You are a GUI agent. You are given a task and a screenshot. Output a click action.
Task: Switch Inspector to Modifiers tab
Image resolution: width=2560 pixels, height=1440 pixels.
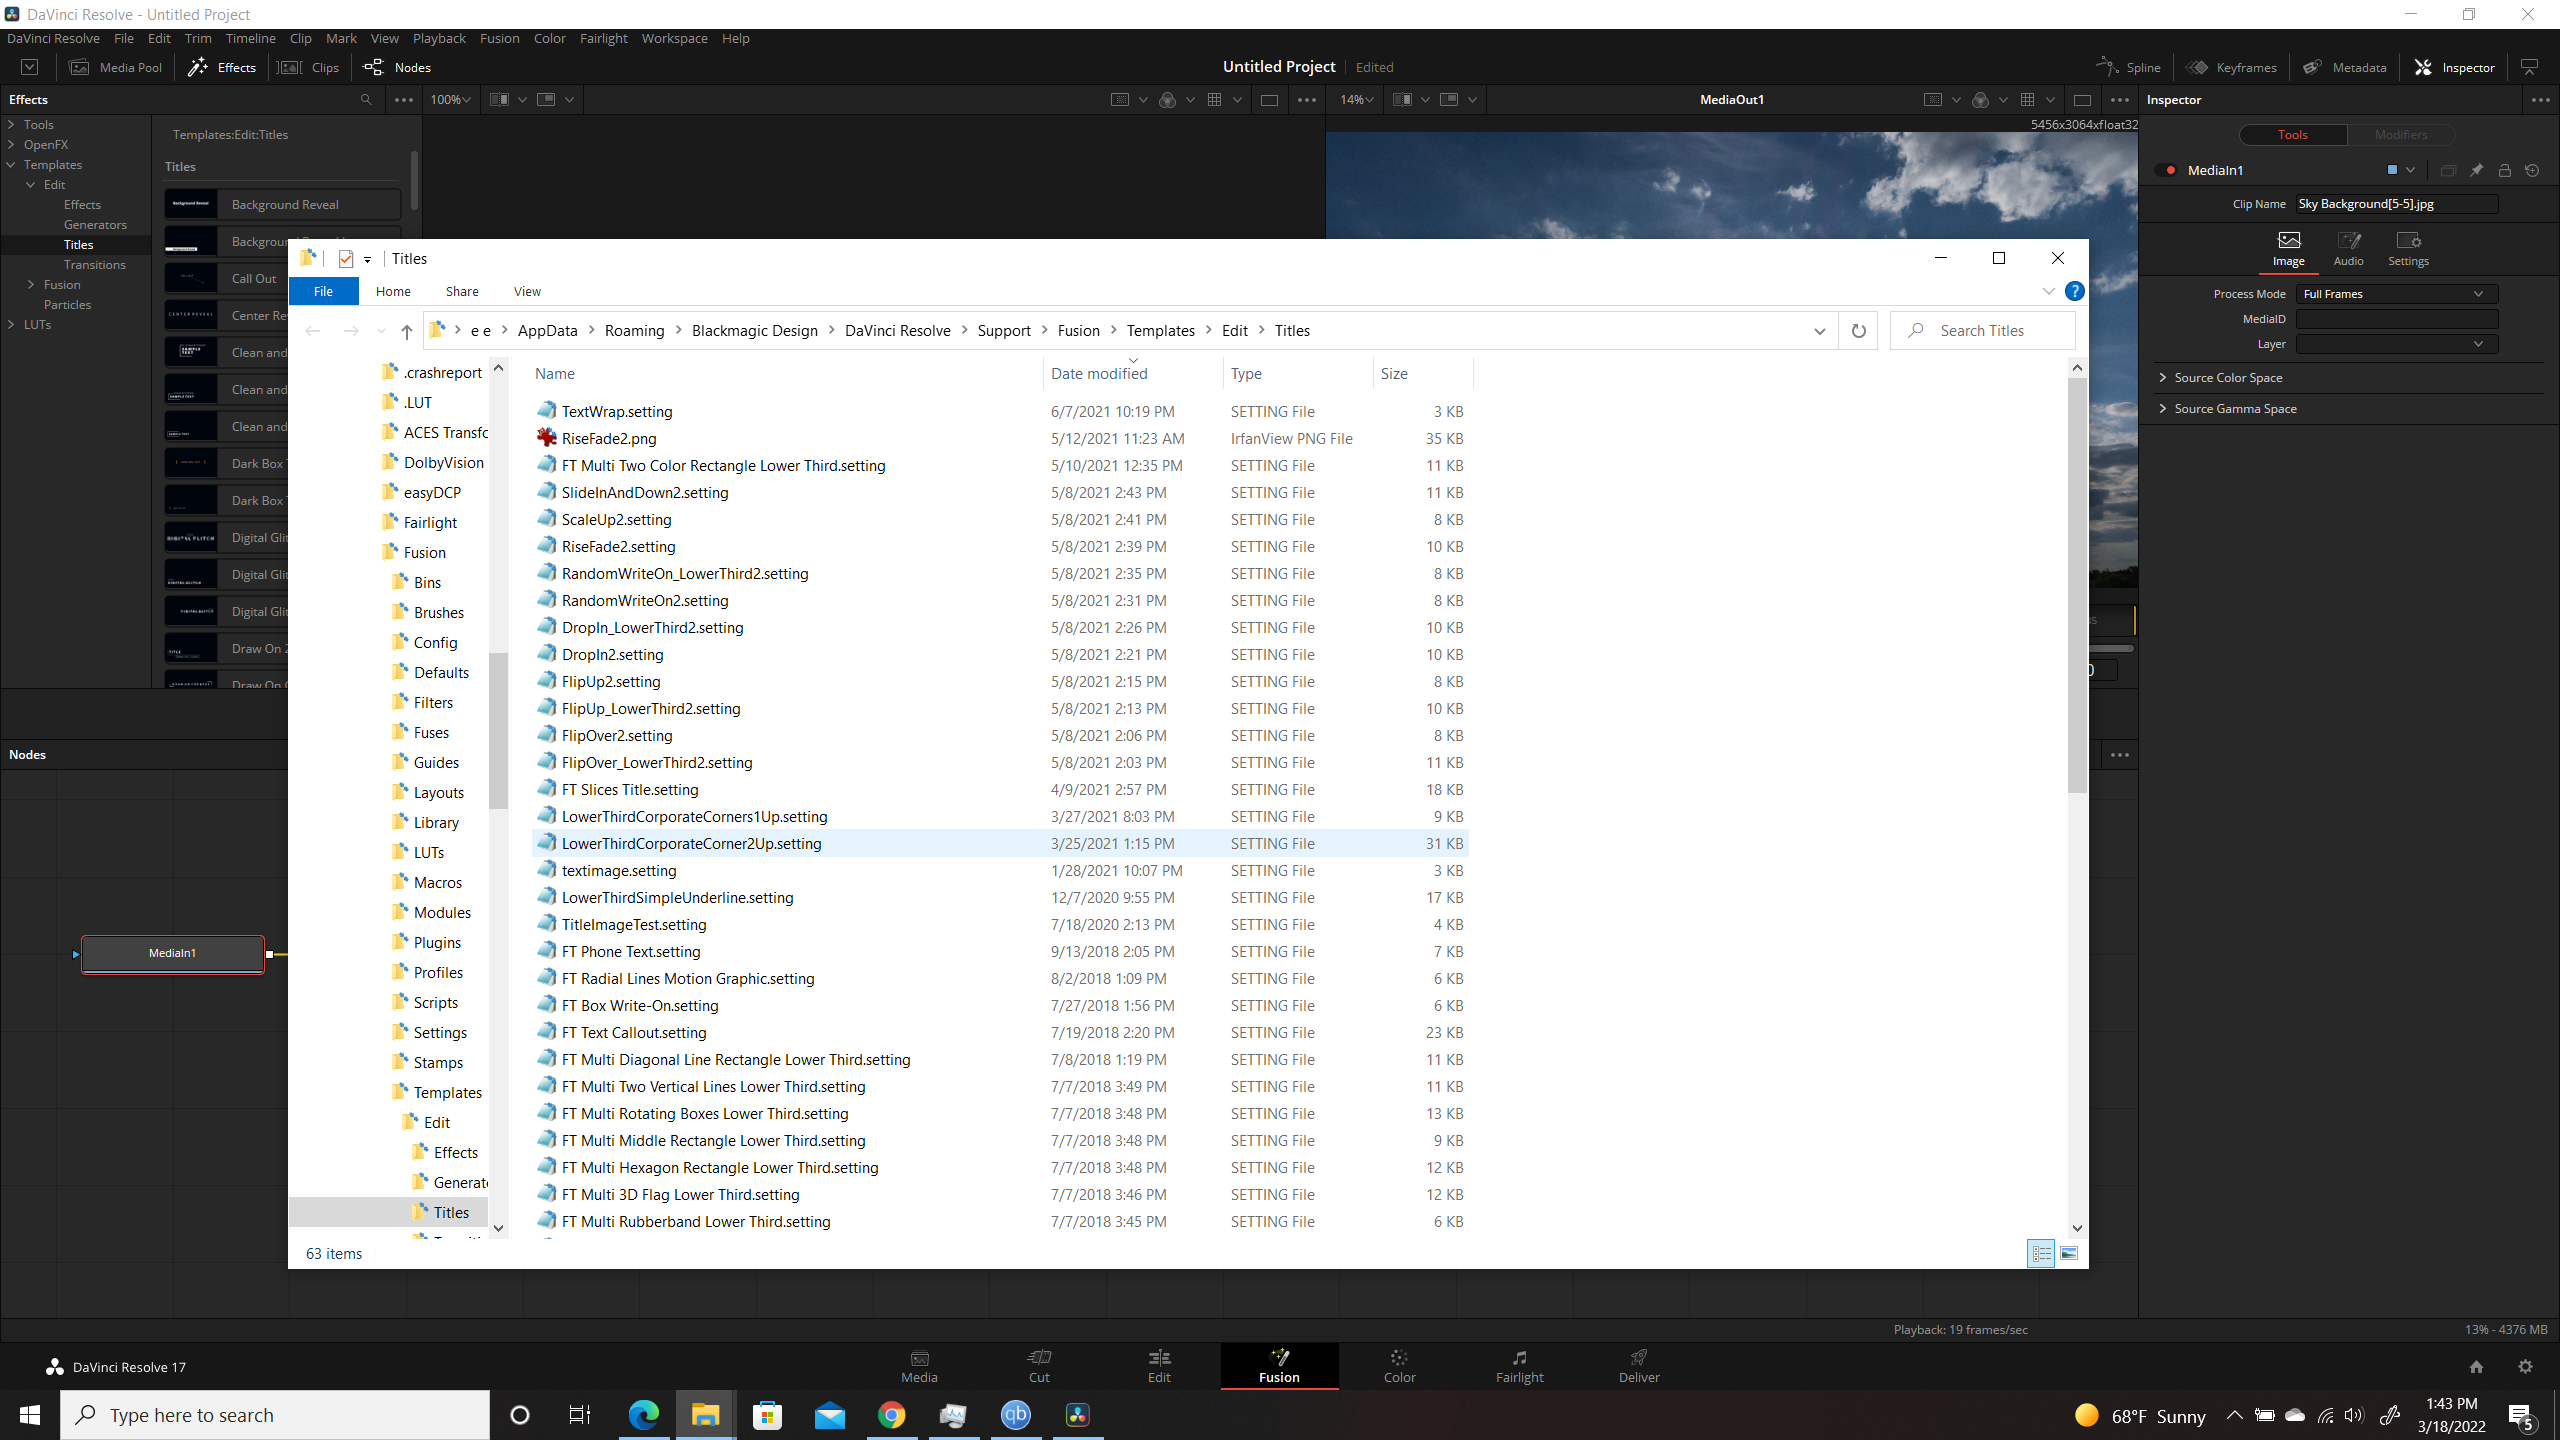point(2400,135)
